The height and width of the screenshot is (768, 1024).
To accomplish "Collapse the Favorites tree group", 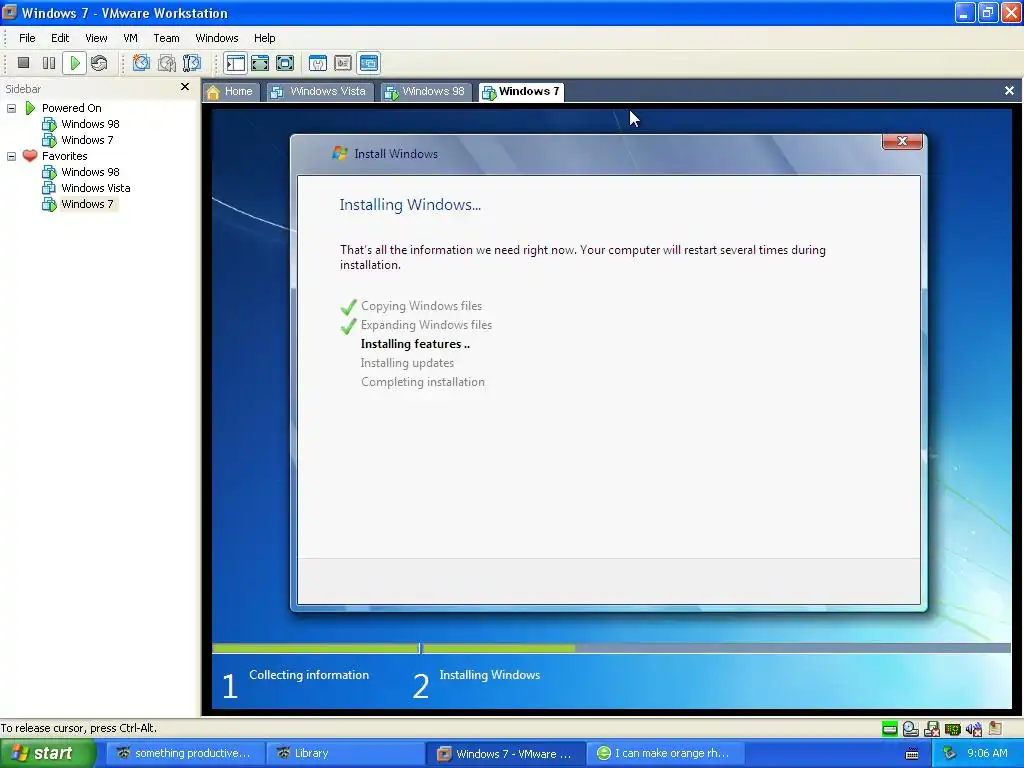I will [x=11, y=157].
